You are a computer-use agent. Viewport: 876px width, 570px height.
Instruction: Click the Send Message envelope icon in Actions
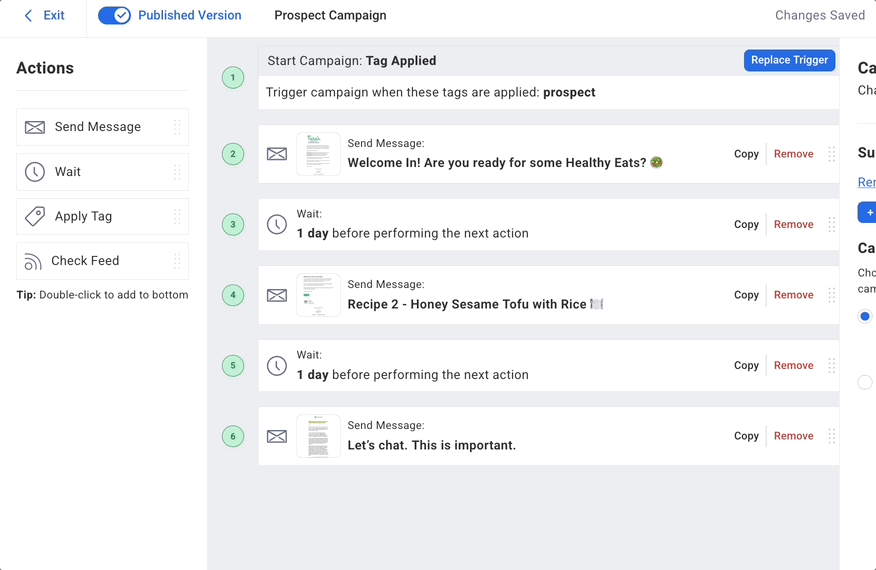[35, 127]
